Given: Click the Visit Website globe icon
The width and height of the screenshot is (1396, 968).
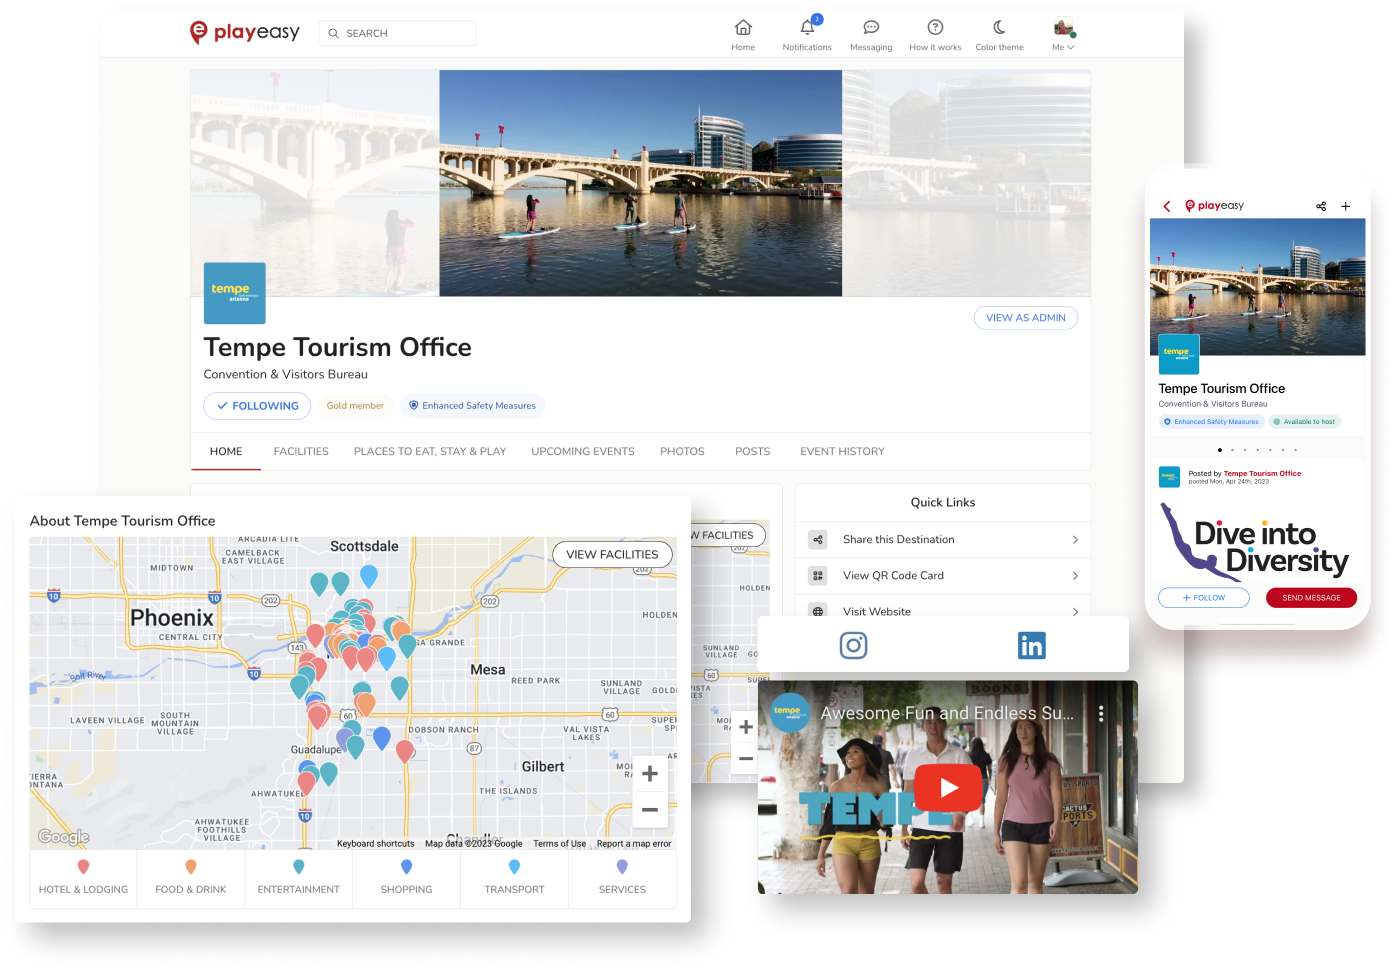Looking at the screenshot, I should click(x=818, y=611).
